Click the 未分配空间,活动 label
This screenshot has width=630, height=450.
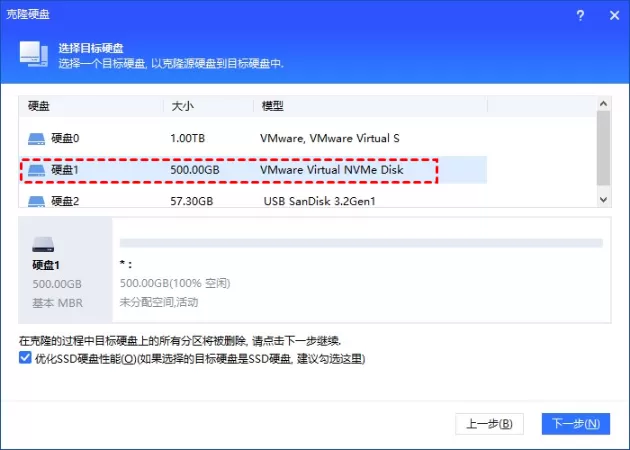[x=159, y=302]
